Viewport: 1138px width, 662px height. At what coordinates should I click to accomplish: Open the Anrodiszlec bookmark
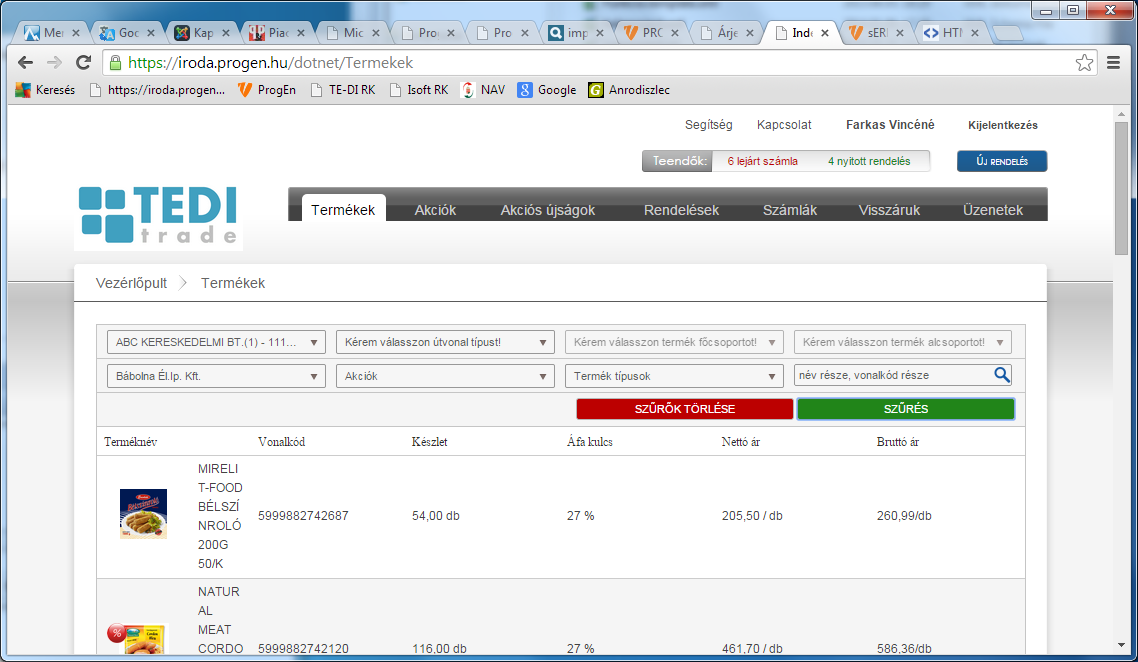[629, 90]
